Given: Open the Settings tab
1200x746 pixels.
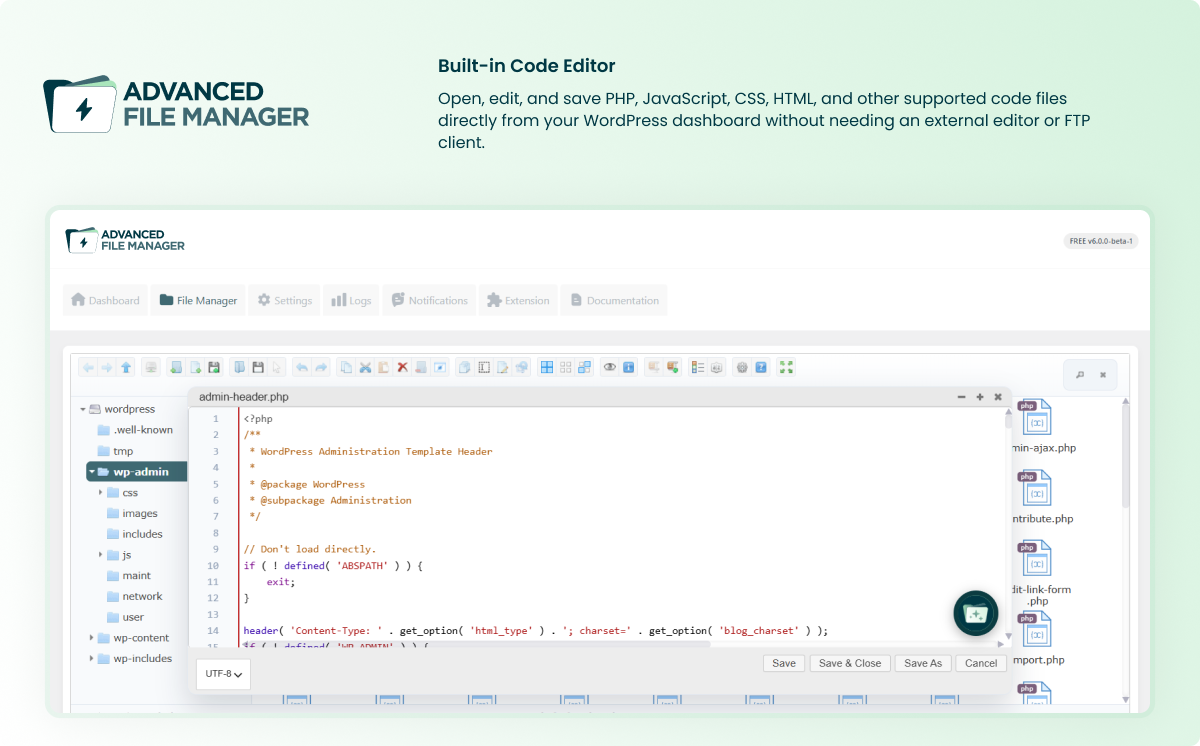Looking at the screenshot, I should click(284, 300).
